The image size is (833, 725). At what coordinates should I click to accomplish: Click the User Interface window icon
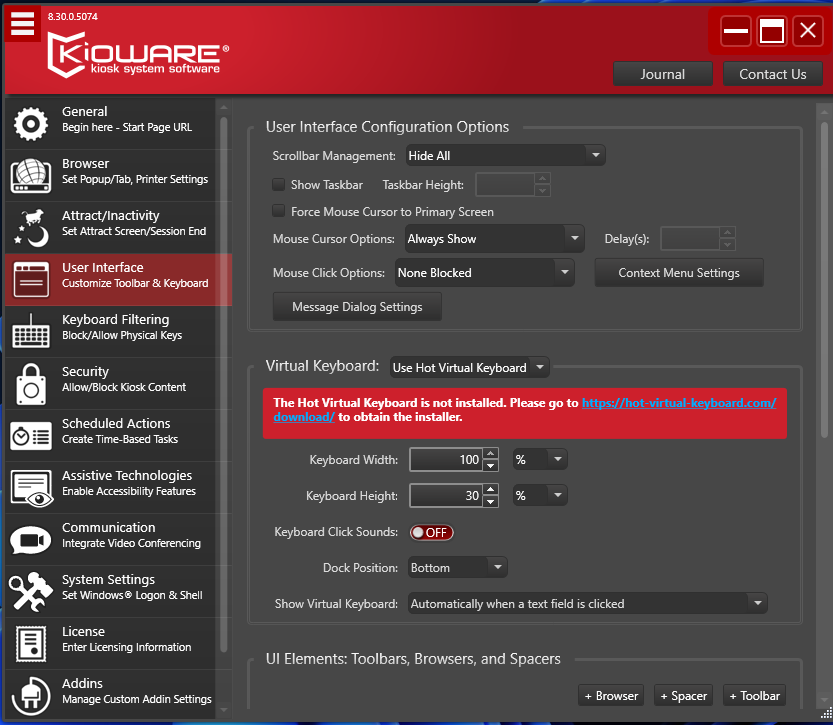click(31, 279)
